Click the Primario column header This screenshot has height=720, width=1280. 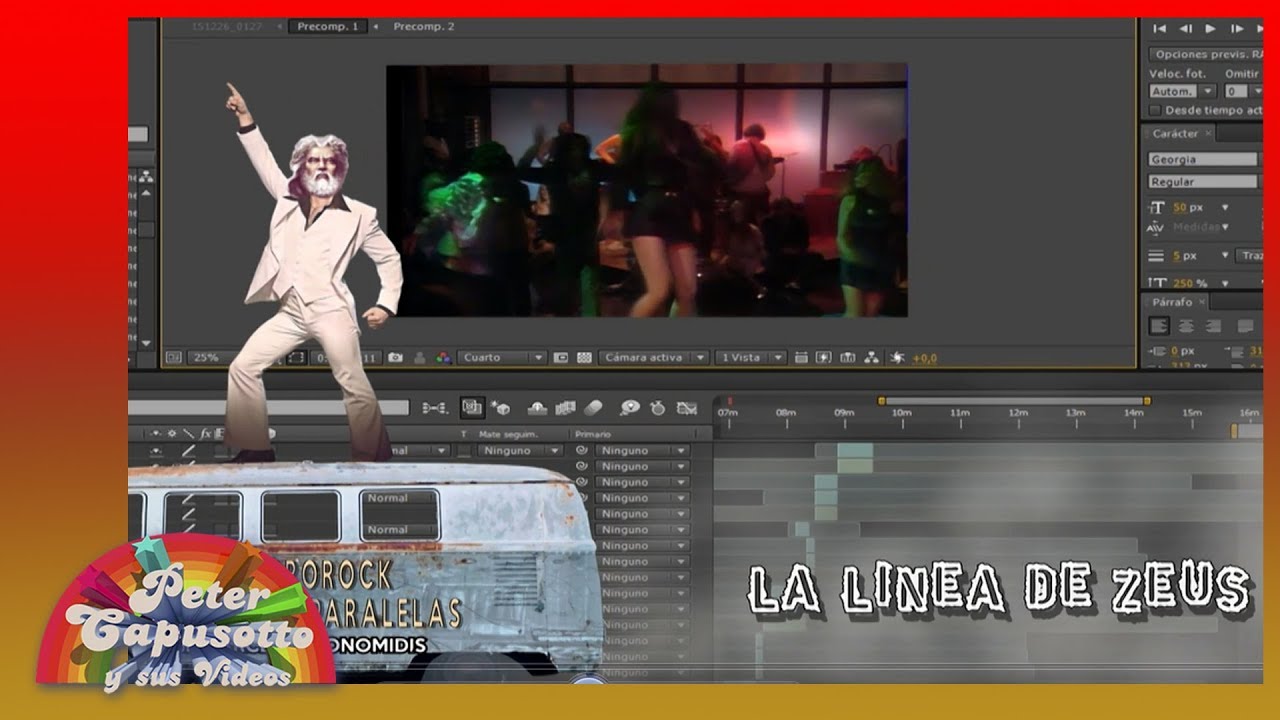[x=595, y=434]
